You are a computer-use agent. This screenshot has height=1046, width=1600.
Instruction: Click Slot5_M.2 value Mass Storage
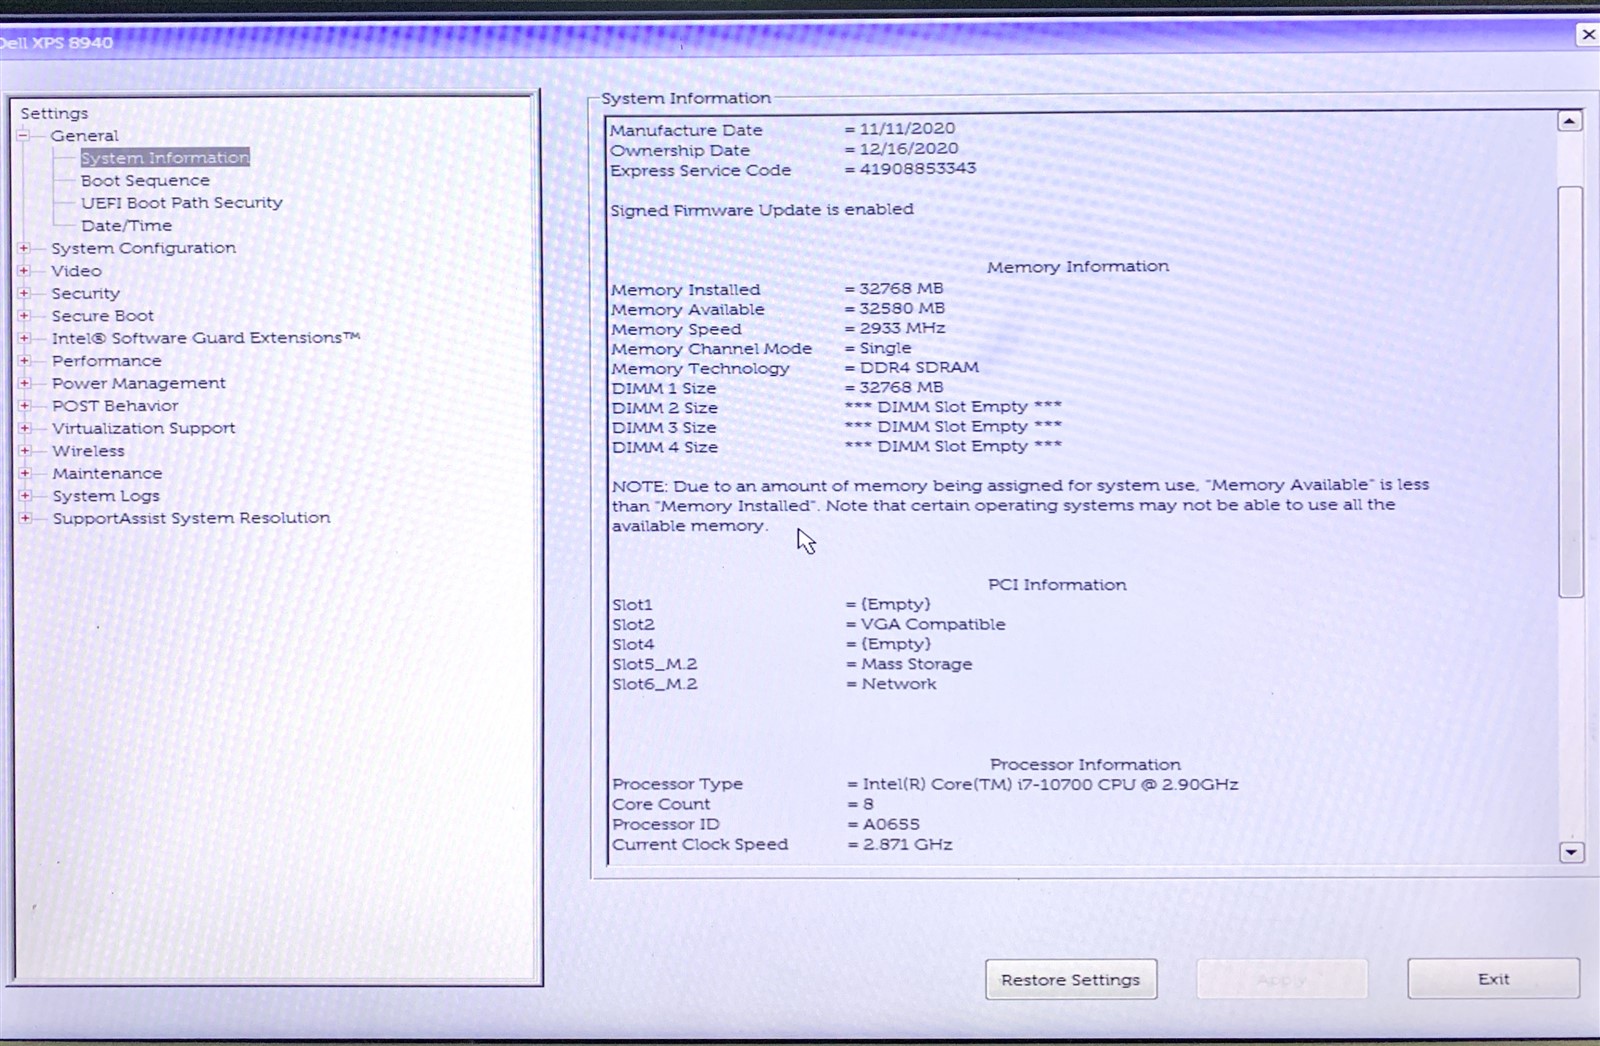(x=917, y=664)
